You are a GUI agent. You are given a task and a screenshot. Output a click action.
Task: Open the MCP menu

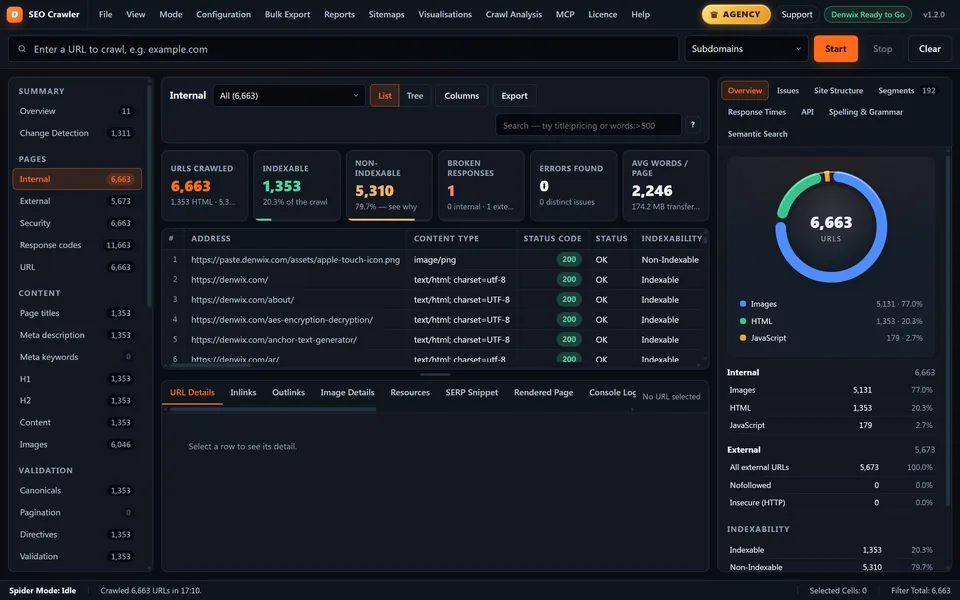565,14
